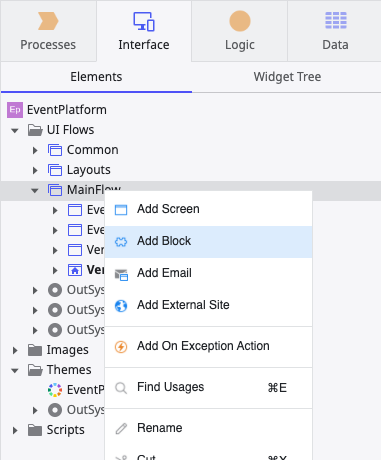Click the UI Flows folder icon
The height and width of the screenshot is (460, 381).
pos(35,130)
